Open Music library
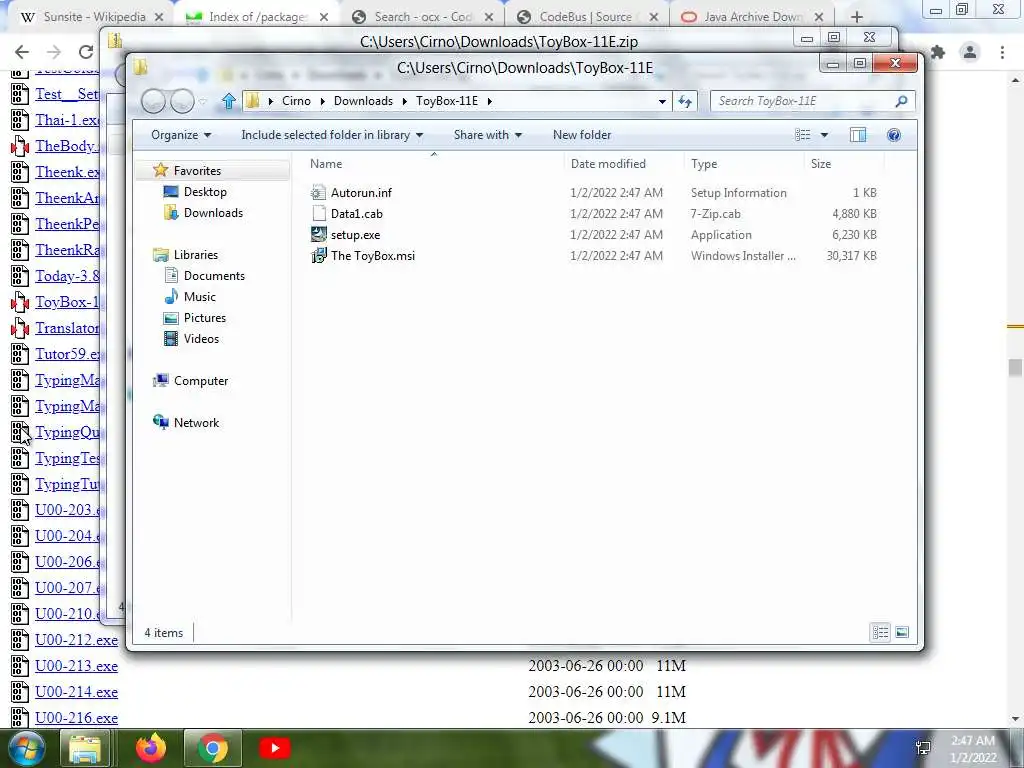 [x=199, y=296]
